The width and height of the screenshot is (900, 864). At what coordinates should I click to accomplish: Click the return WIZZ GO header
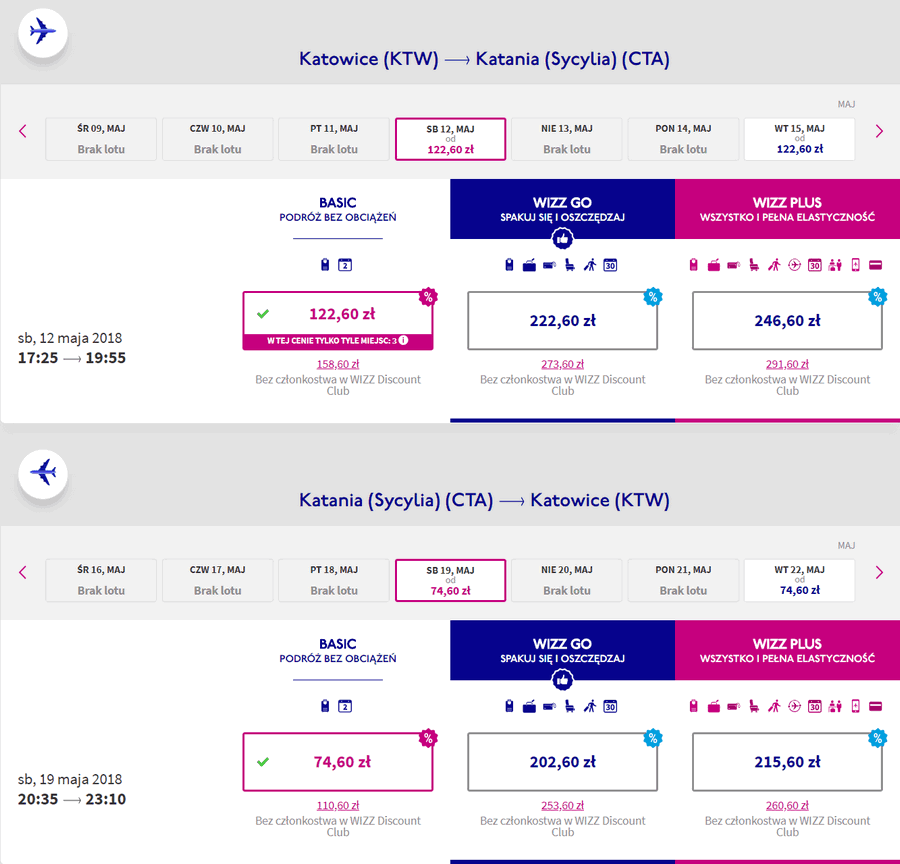[562, 650]
